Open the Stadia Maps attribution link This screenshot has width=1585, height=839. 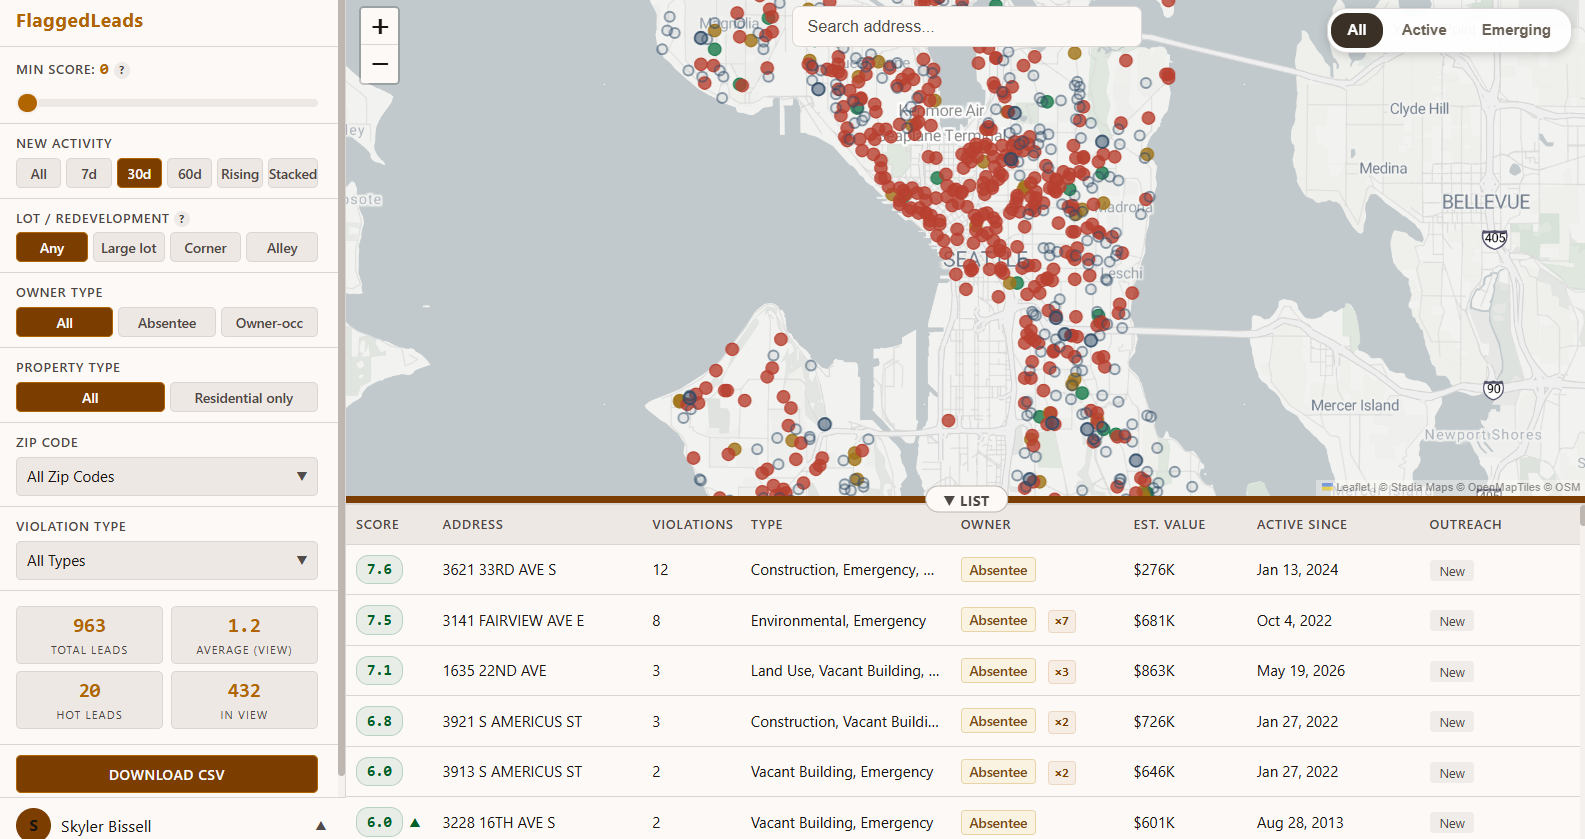1422,488
